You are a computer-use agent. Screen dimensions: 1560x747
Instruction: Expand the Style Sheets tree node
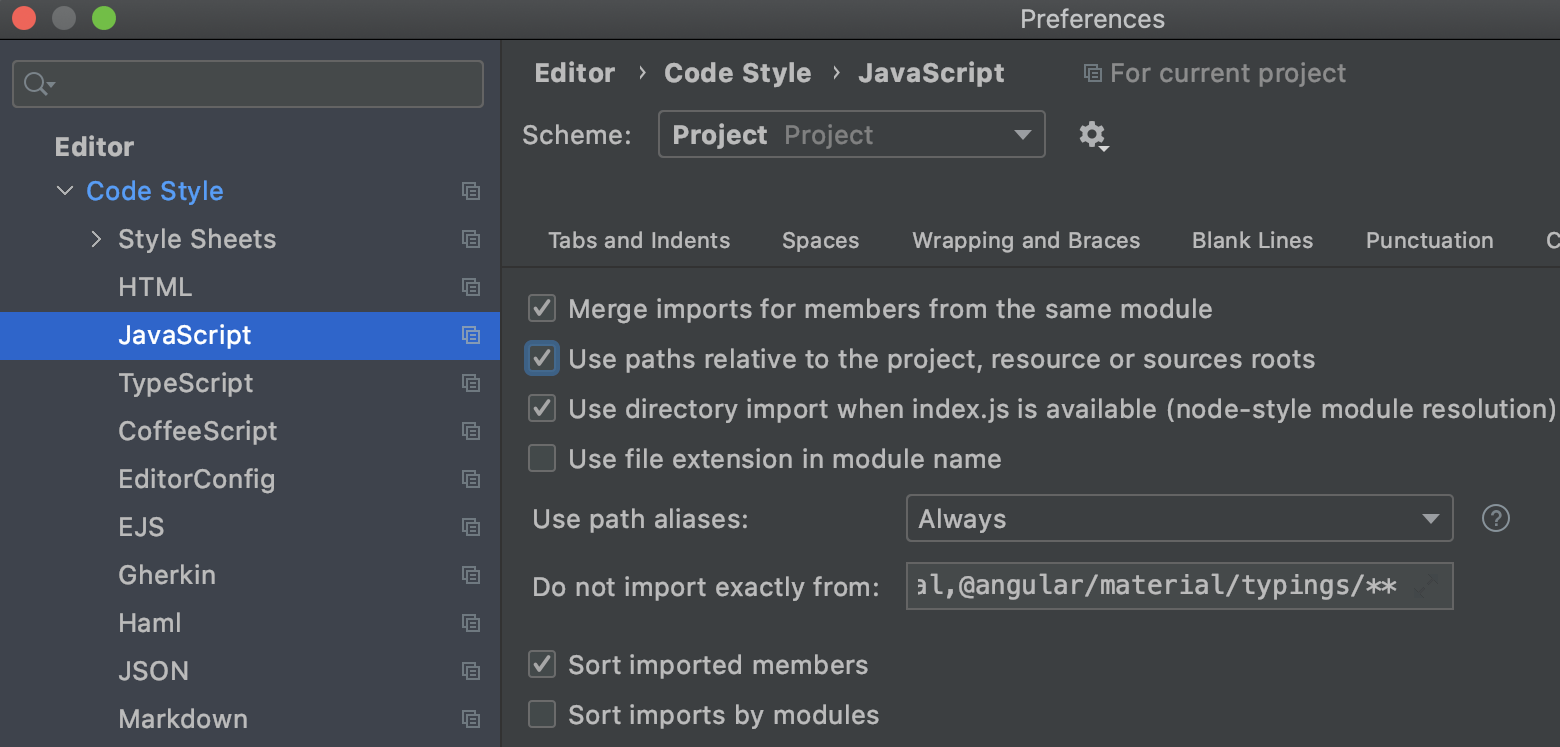(x=96, y=239)
